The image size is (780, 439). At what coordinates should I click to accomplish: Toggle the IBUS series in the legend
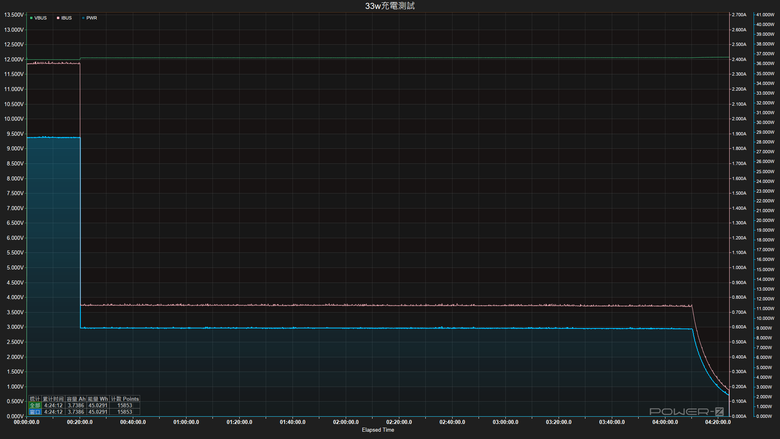point(65,18)
